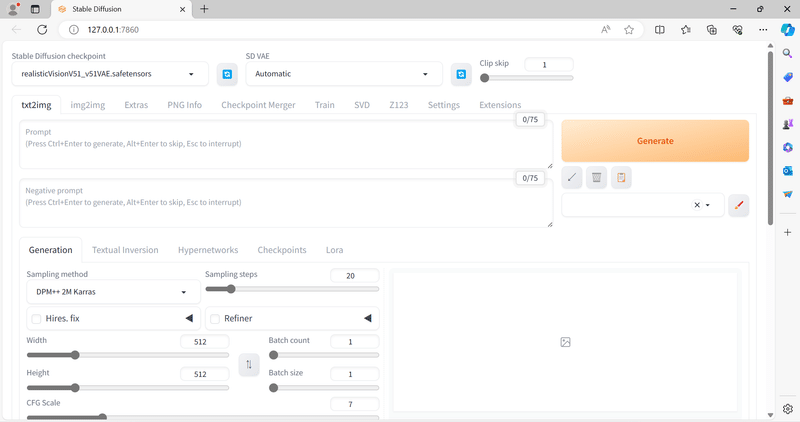Open browser Settings and more menu

(763, 30)
